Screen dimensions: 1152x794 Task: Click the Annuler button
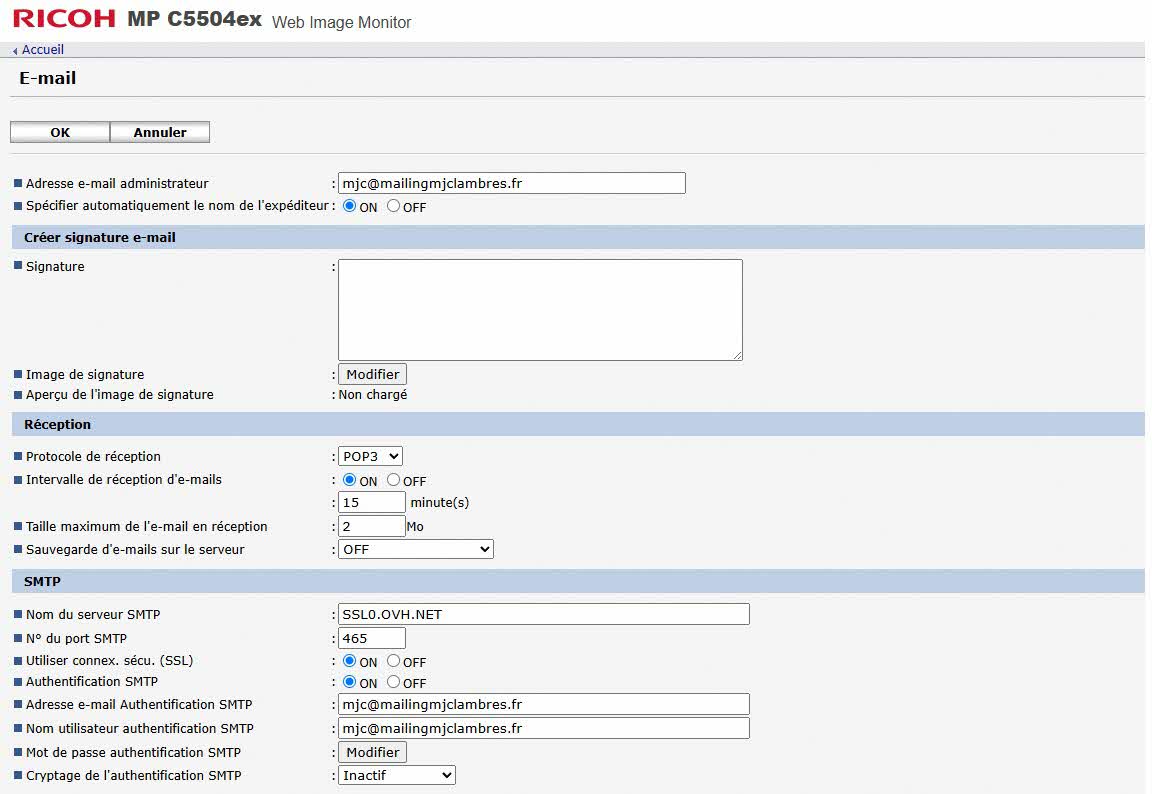pos(160,132)
